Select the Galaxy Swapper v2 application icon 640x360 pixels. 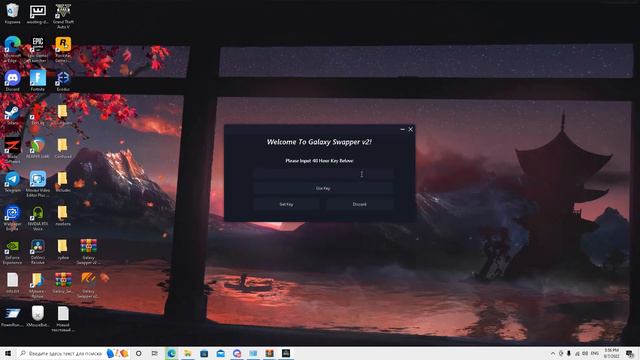(x=88, y=285)
